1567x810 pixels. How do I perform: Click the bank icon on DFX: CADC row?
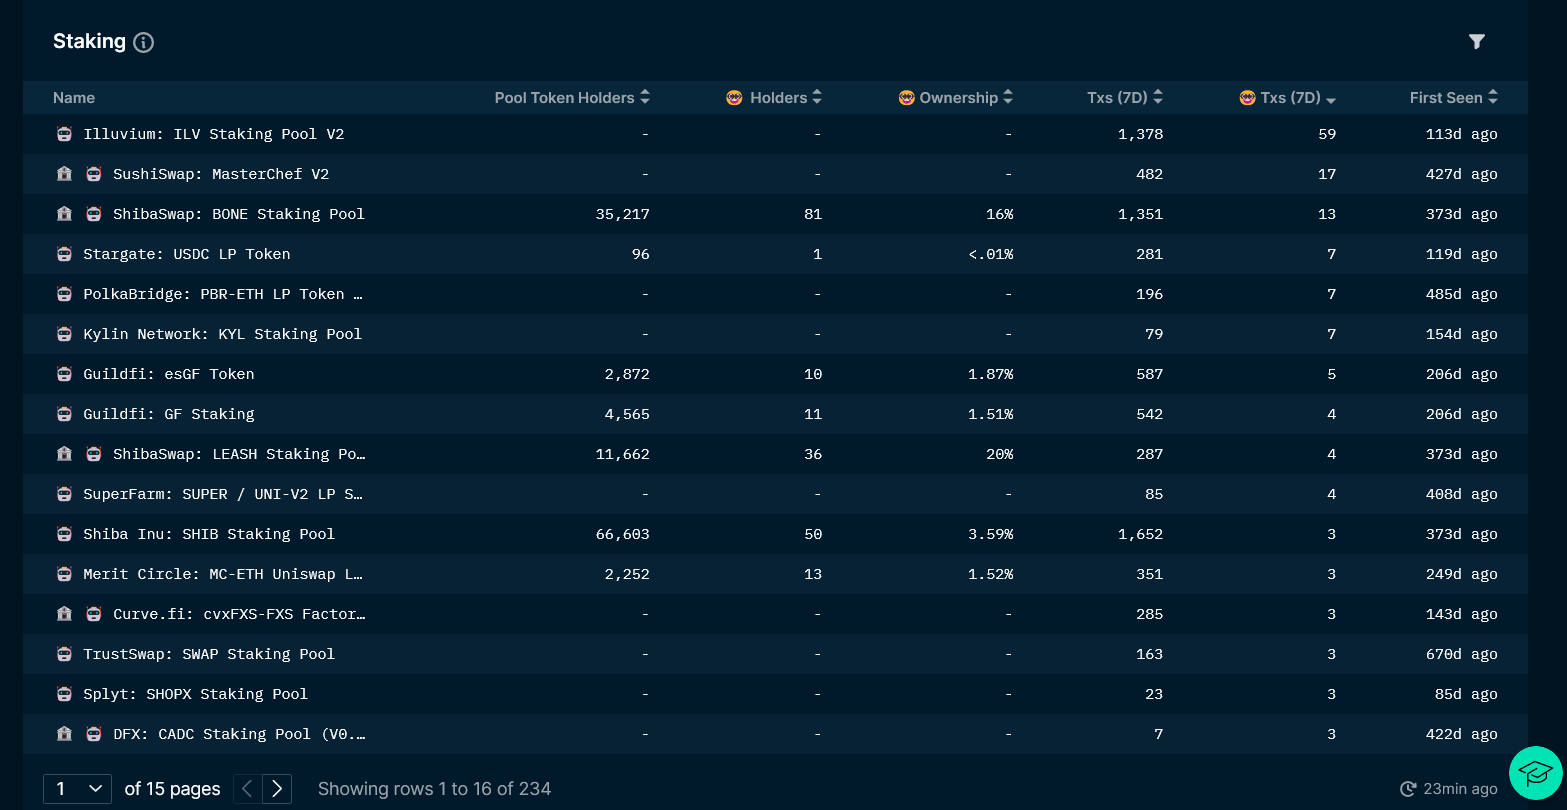click(64, 734)
